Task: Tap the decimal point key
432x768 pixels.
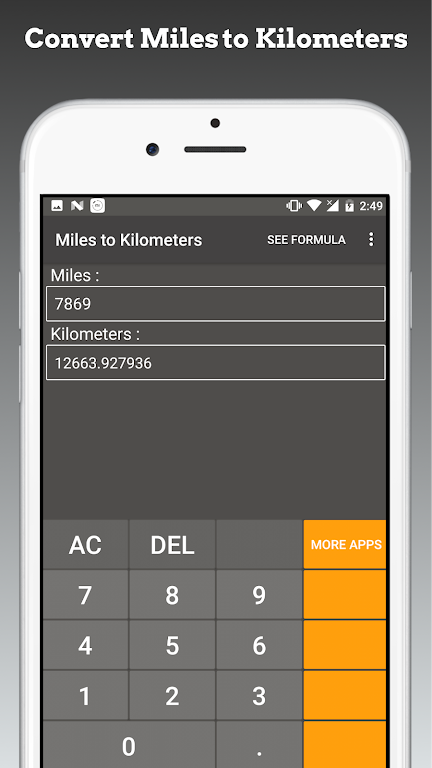Action: pyautogui.click(x=259, y=745)
